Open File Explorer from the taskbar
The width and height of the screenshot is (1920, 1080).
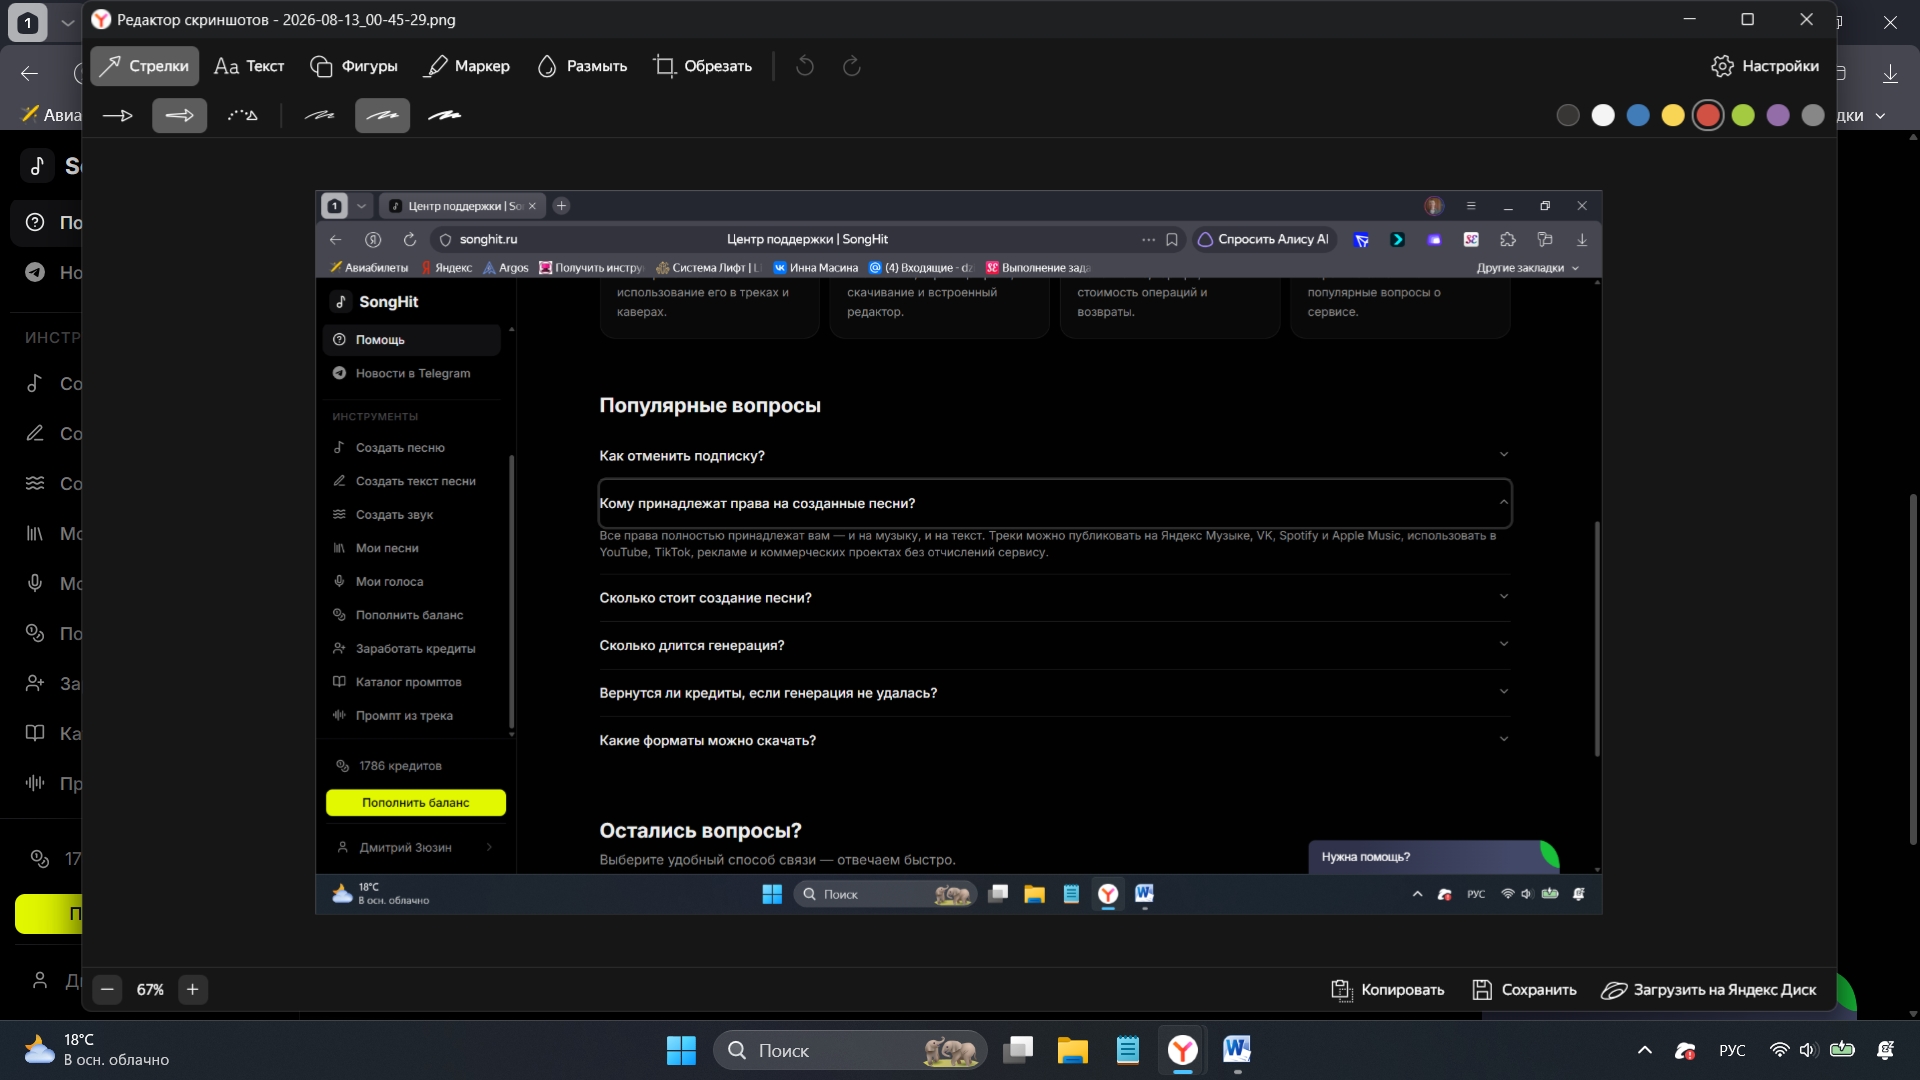coord(1073,1050)
